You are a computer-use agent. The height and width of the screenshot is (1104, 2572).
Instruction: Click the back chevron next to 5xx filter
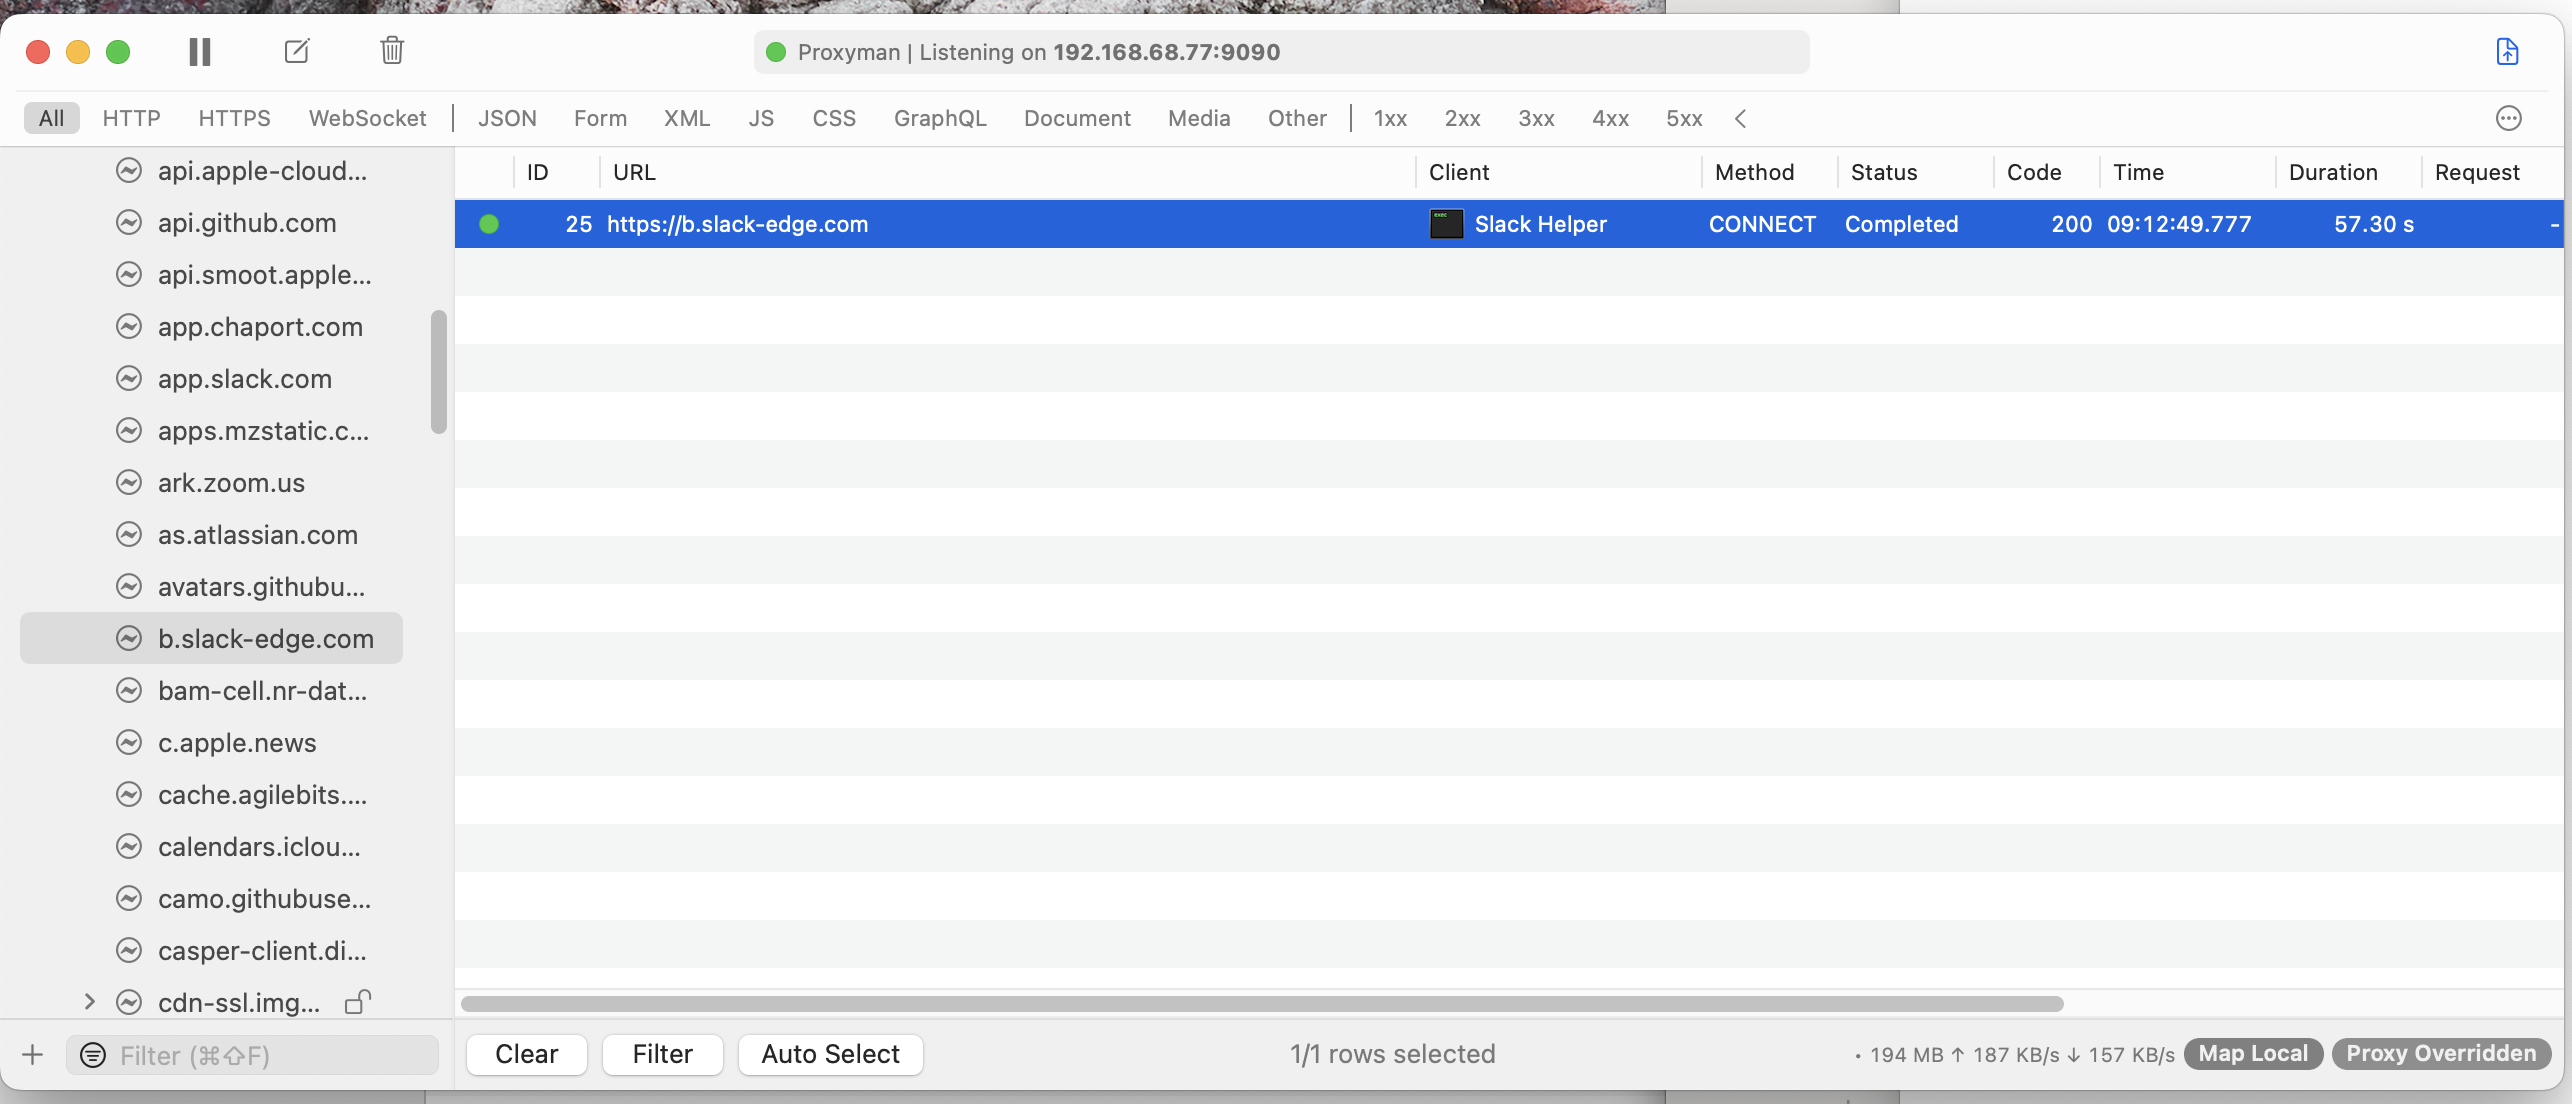[x=1740, y=118]
